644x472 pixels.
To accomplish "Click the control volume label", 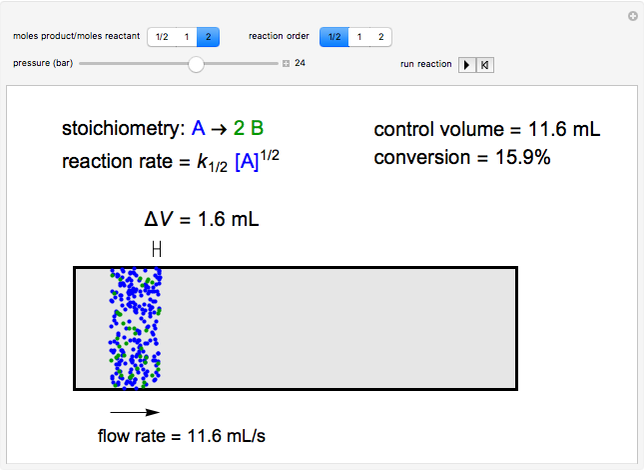I will pos(486,129).
